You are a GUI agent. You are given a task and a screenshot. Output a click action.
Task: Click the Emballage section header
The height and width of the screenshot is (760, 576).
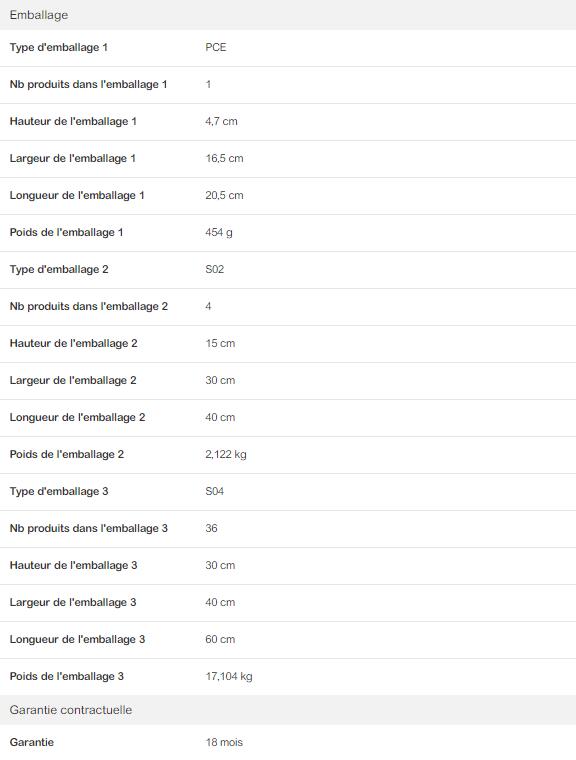click(x=288, y=15)
